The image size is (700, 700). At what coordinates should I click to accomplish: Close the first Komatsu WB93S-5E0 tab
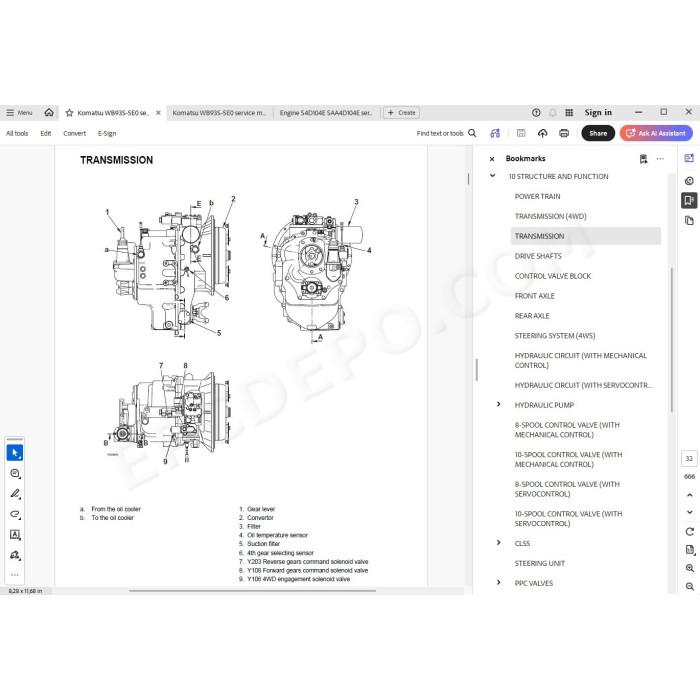tap(158, 113)
